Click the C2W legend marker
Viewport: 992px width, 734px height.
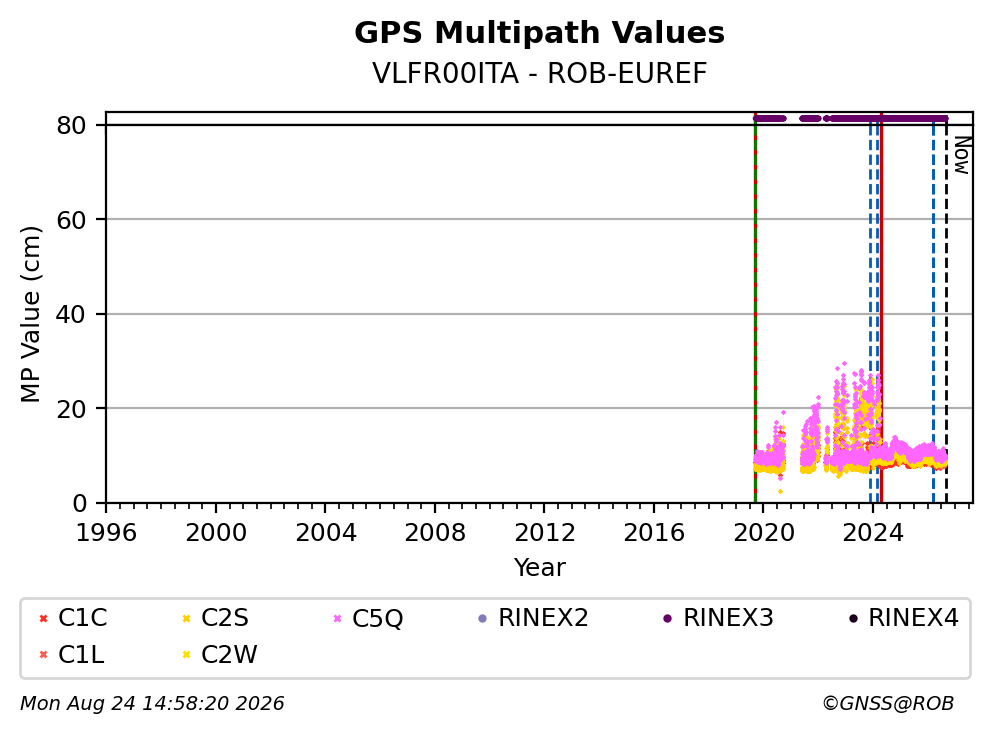click(x=186, y=655)
